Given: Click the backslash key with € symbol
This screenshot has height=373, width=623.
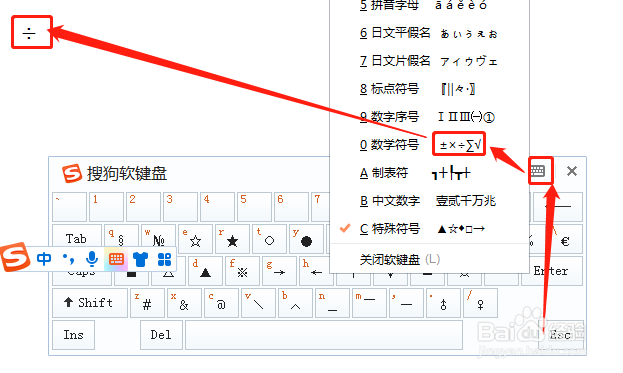Looking at the screenshot, I should [x=565, y=239].
